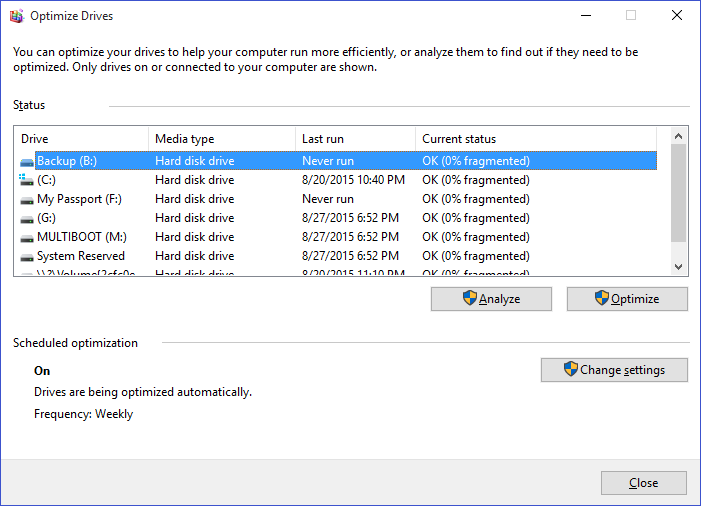Select the My Passport (F:) row's Never run cell

[328, 199]
